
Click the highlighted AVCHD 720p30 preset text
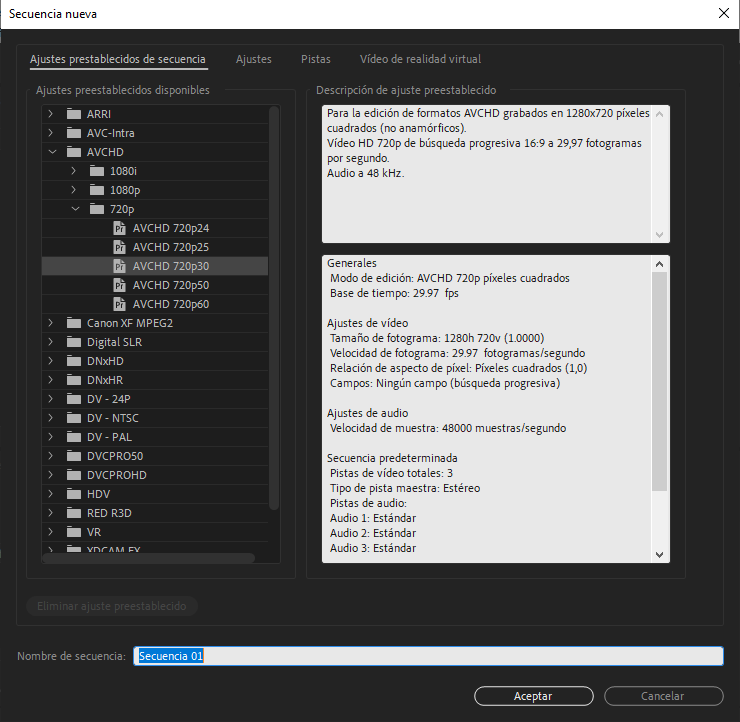point(171,266)
